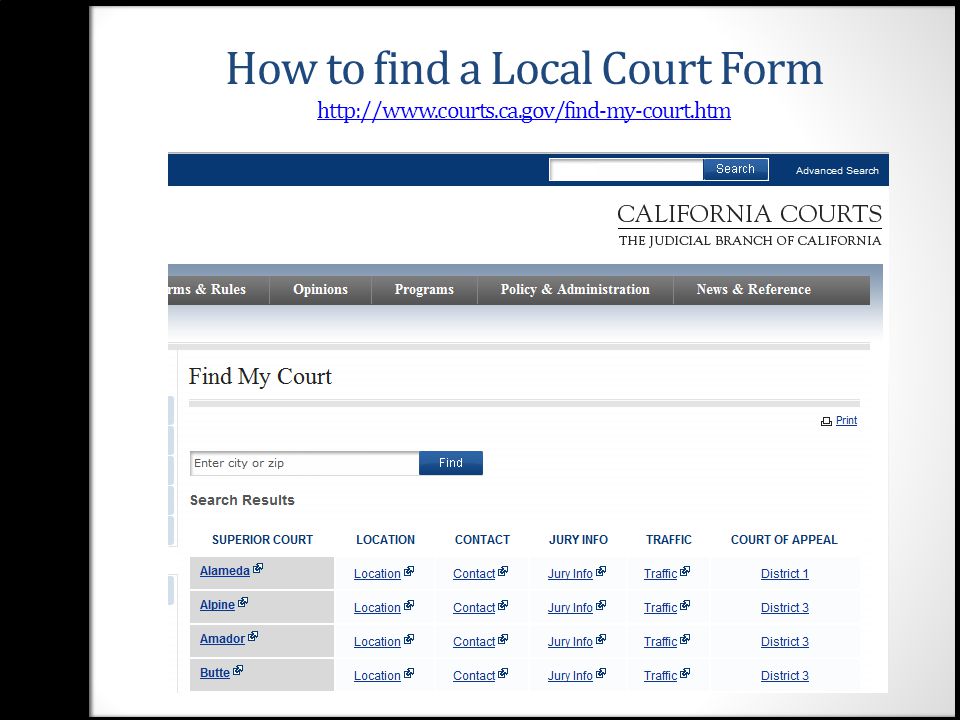The image size is (960, 720).
Task: Open Contact link for Alameda
Action: click(x=474, y=574)
